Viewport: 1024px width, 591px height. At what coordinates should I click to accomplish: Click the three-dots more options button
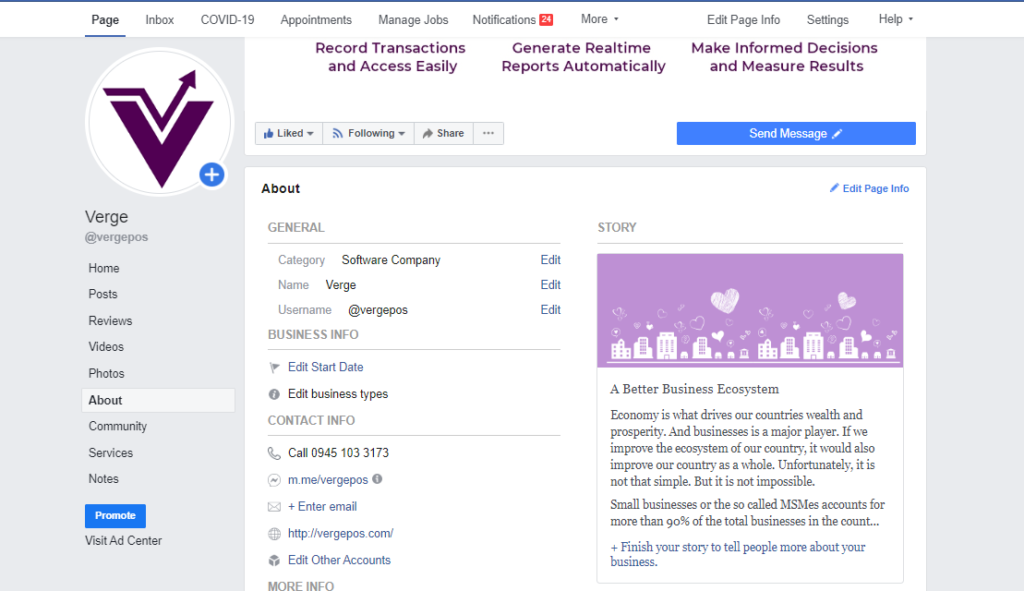tap(488, 133)
